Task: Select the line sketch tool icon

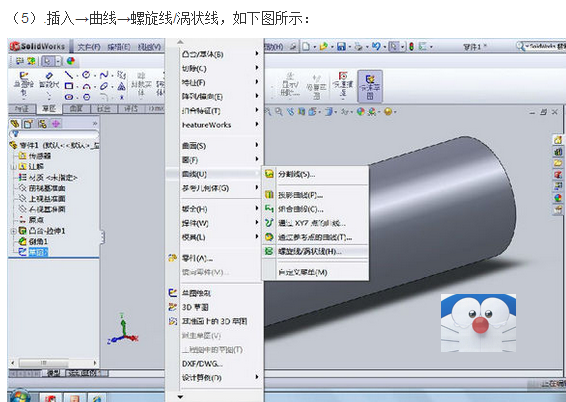Action: [69, 75]
